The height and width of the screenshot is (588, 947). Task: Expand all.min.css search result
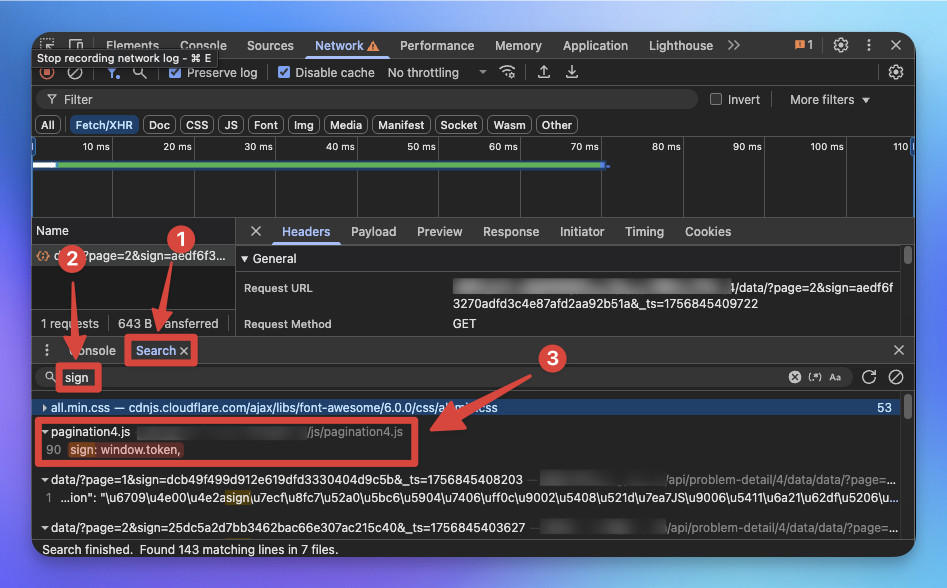[x=45, y=408]
